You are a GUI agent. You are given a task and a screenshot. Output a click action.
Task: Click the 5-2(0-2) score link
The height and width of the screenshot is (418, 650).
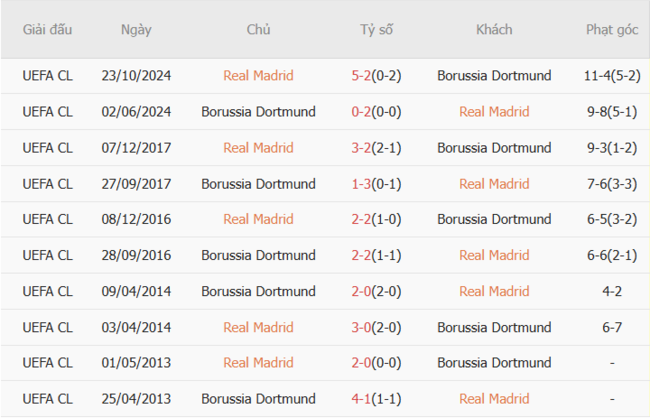376,76
